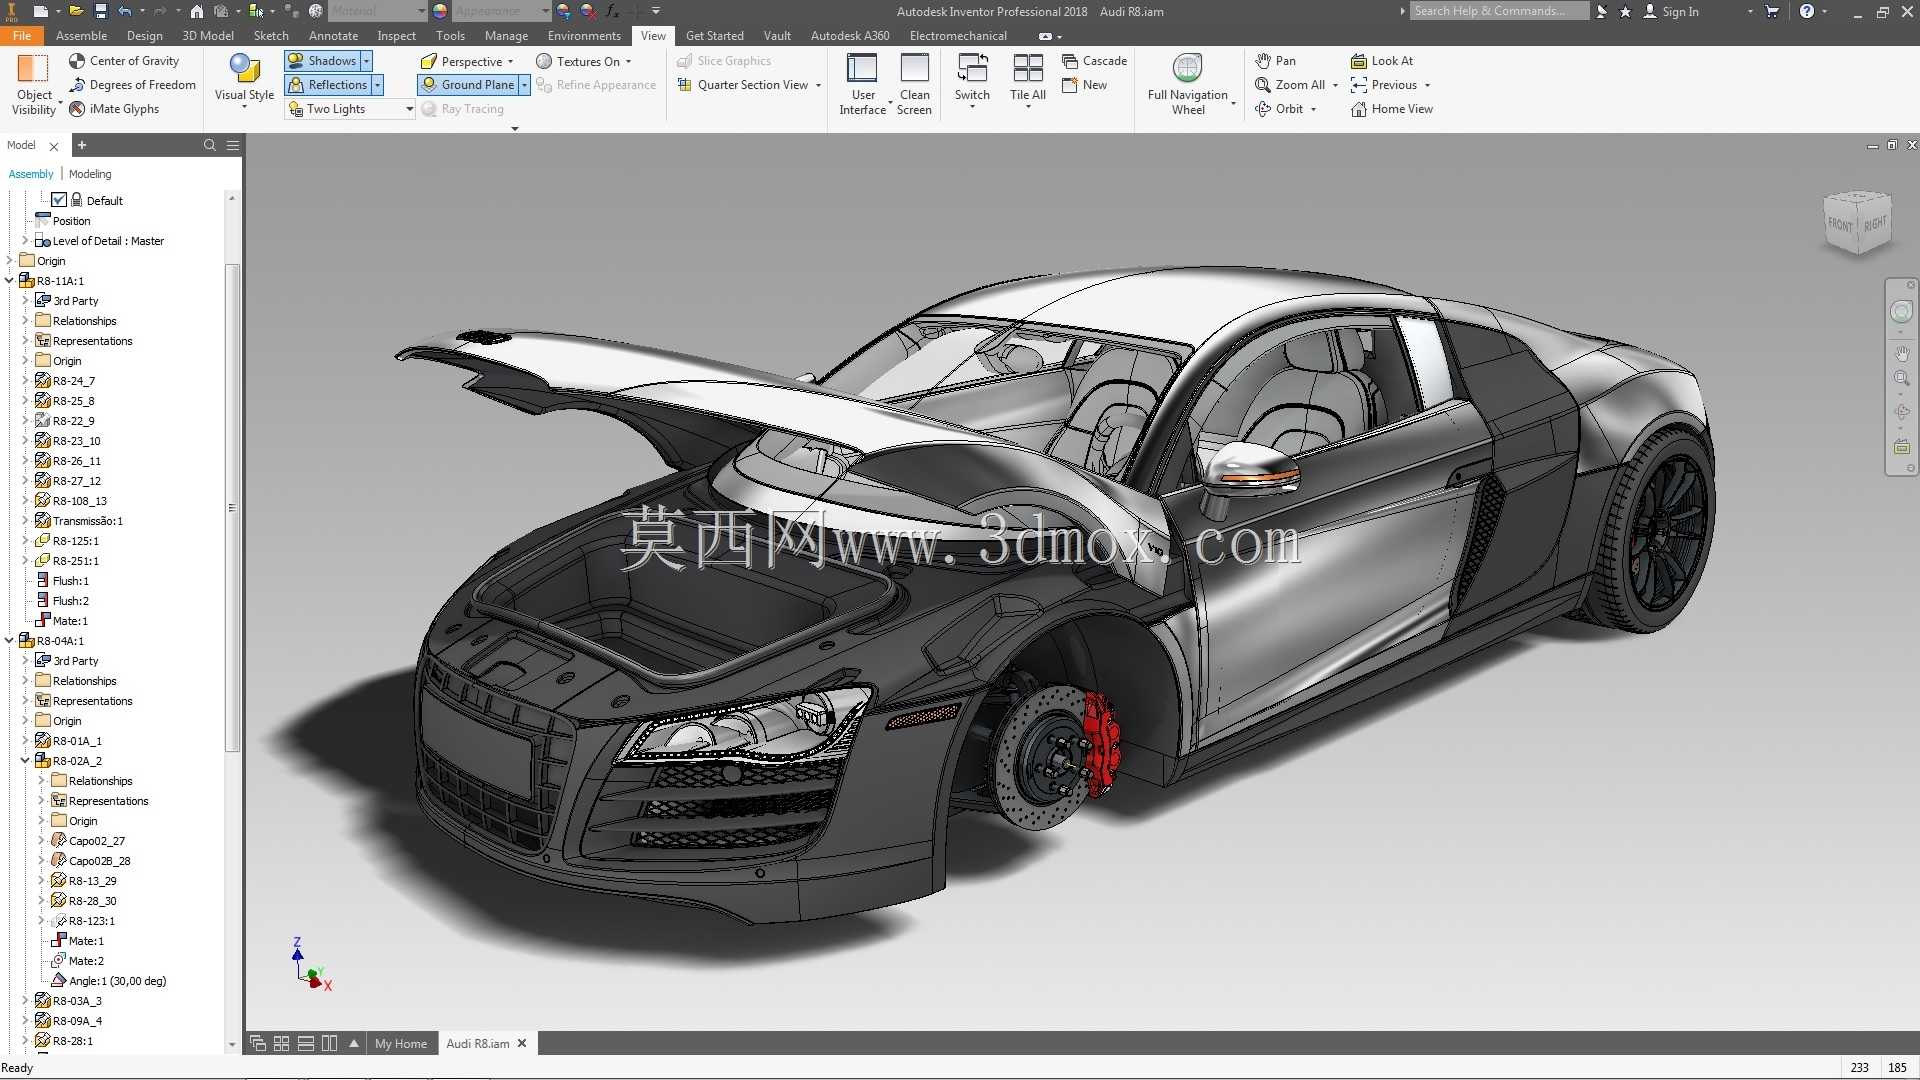
Task: Expand the Transmissão:1 node
Action: click(x=25, y=520)
